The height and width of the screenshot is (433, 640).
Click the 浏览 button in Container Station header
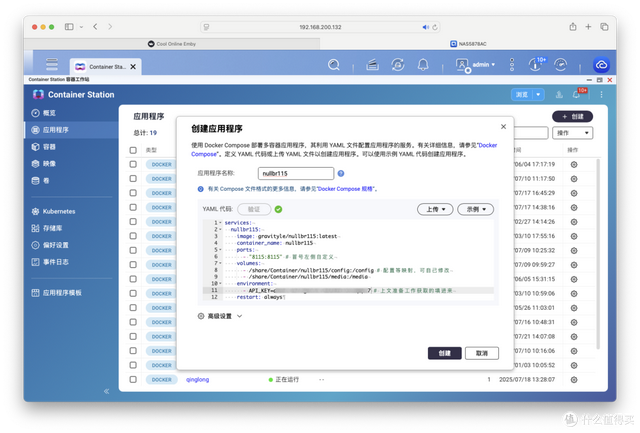[x=522, y=95]
